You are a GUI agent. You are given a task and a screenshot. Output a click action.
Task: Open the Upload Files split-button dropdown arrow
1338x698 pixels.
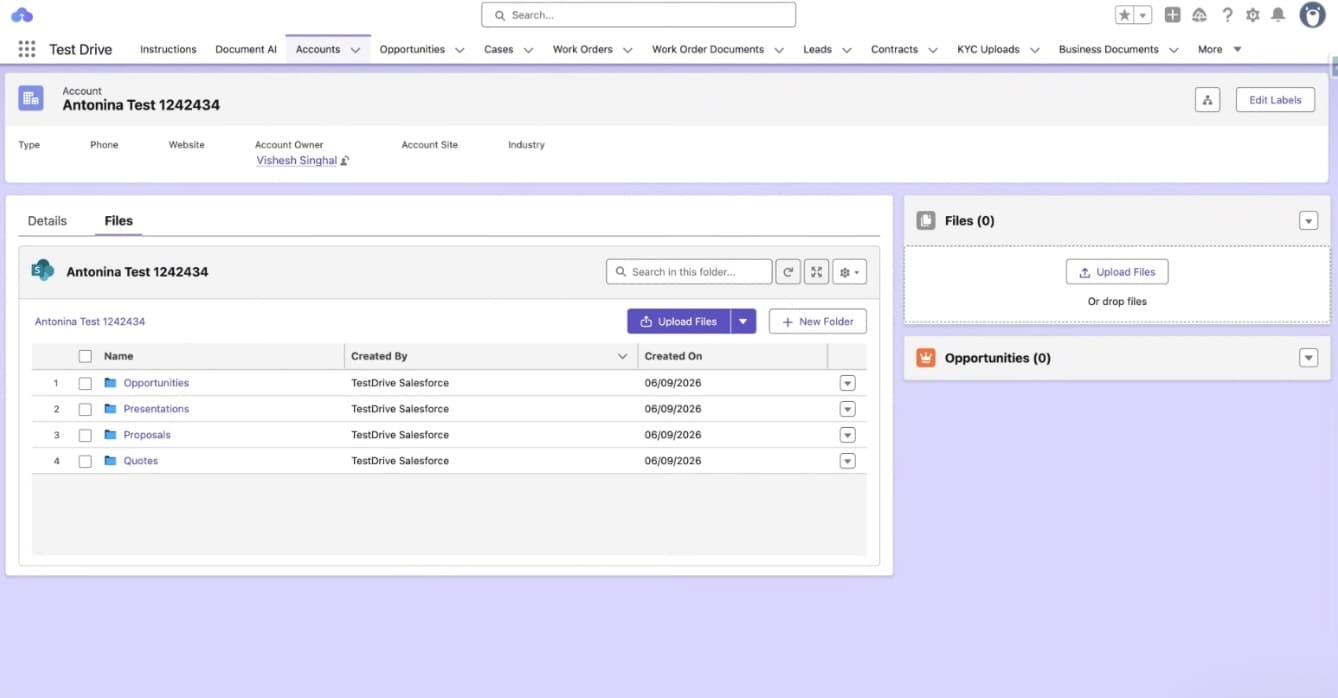743,321
